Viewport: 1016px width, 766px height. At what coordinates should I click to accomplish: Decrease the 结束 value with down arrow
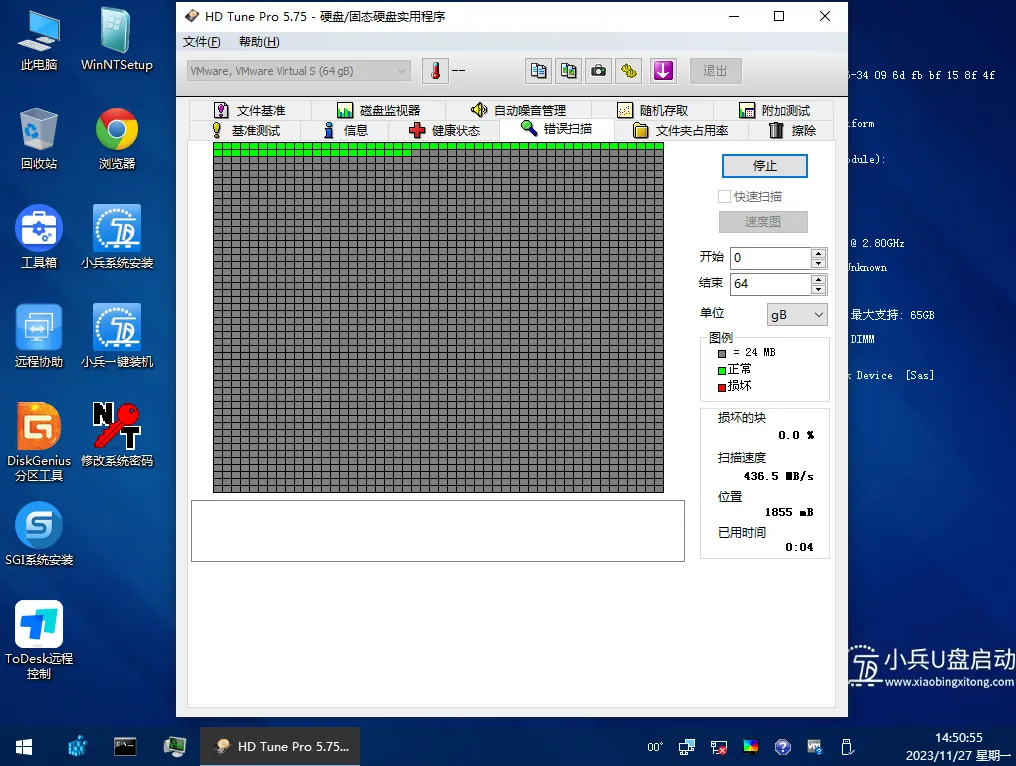pos(818,289)
